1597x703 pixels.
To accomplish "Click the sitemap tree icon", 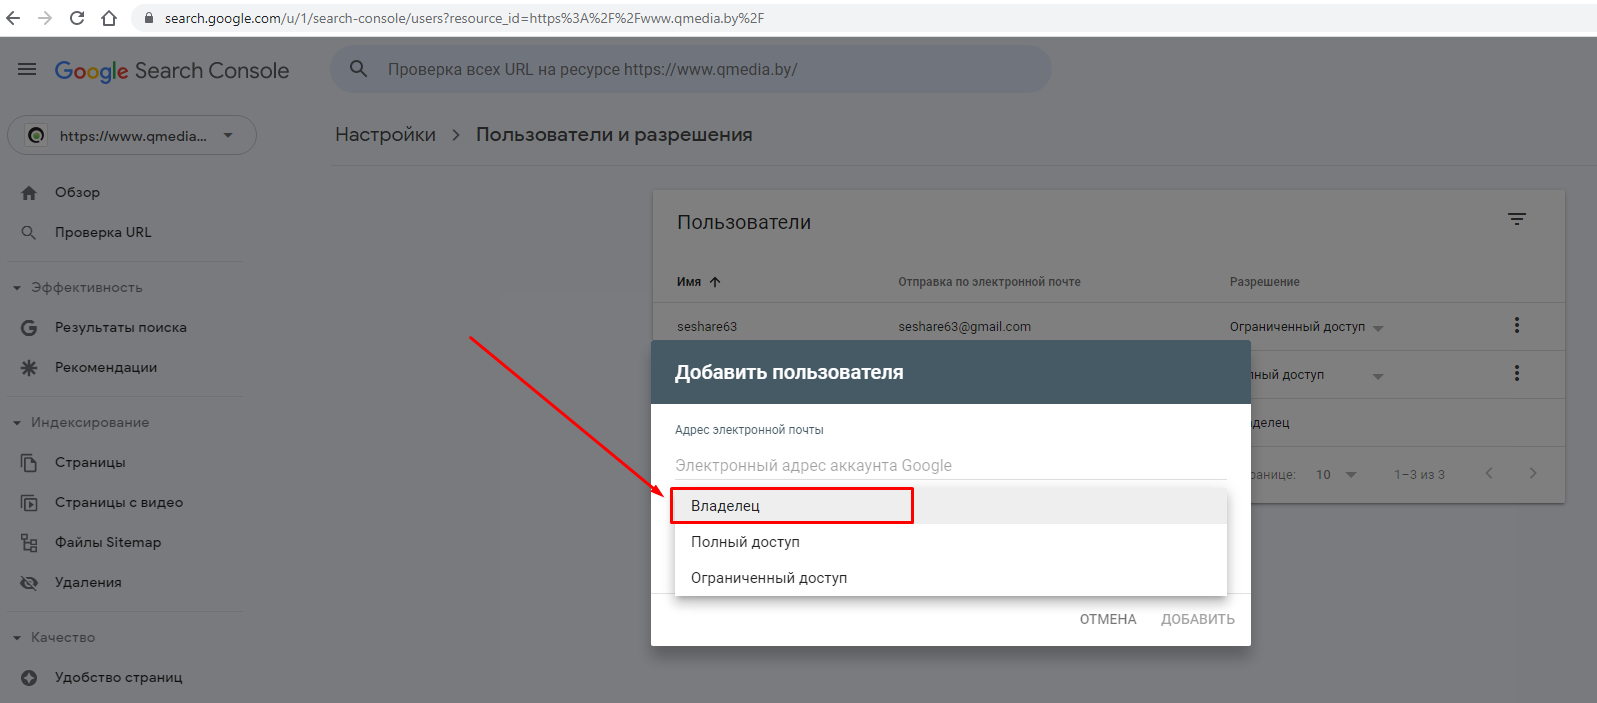I will coord(29,542).
